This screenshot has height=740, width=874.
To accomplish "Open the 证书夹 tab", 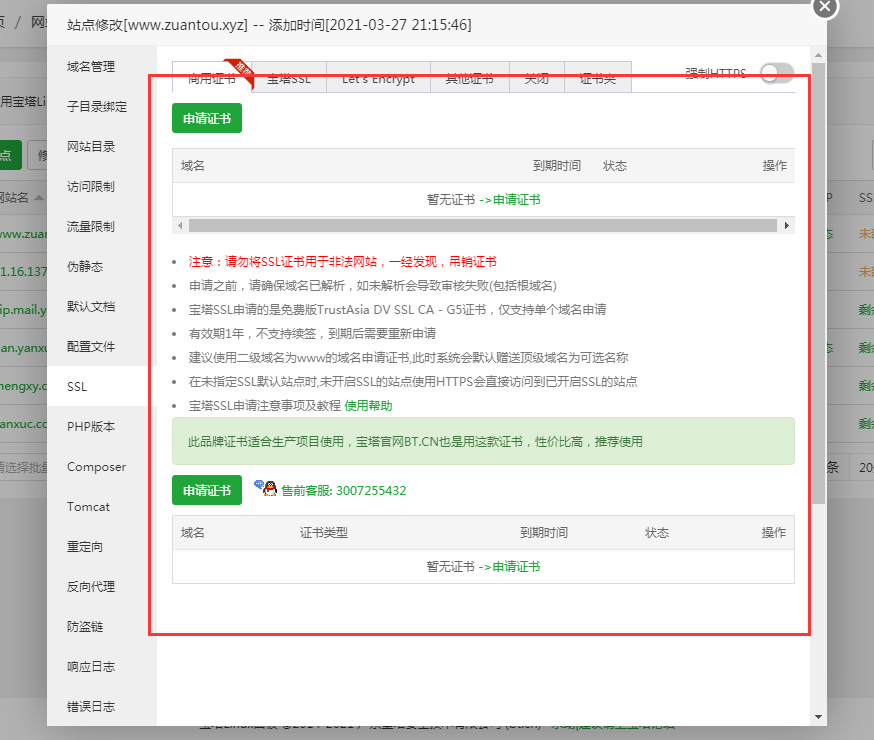I will coord(598,77).
